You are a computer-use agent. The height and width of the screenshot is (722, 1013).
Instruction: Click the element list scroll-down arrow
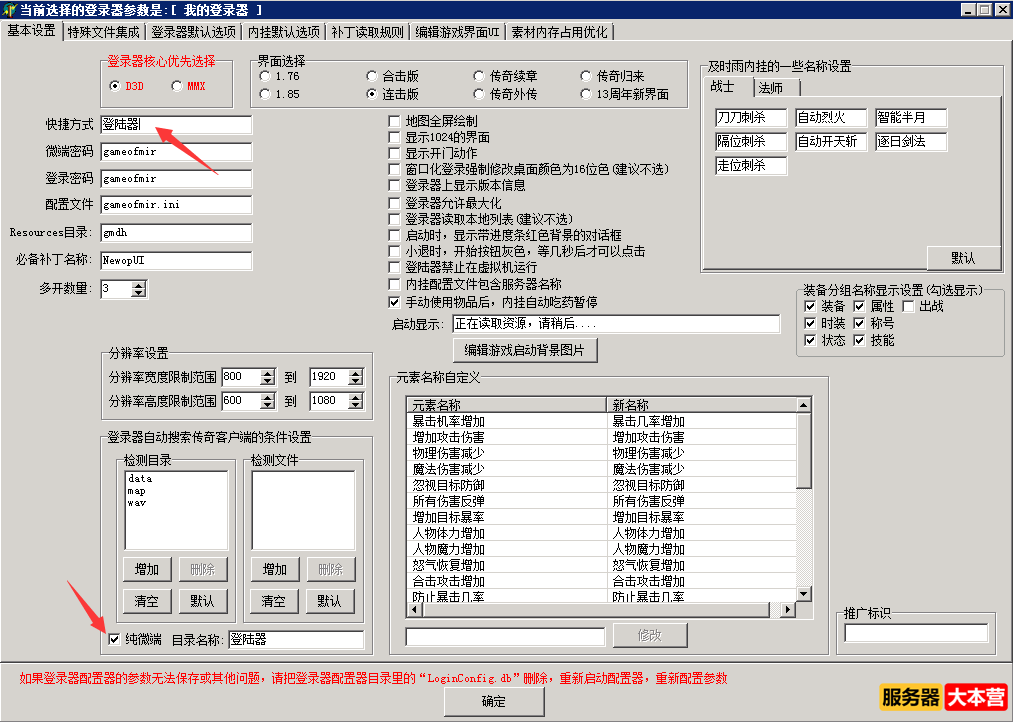804,594
